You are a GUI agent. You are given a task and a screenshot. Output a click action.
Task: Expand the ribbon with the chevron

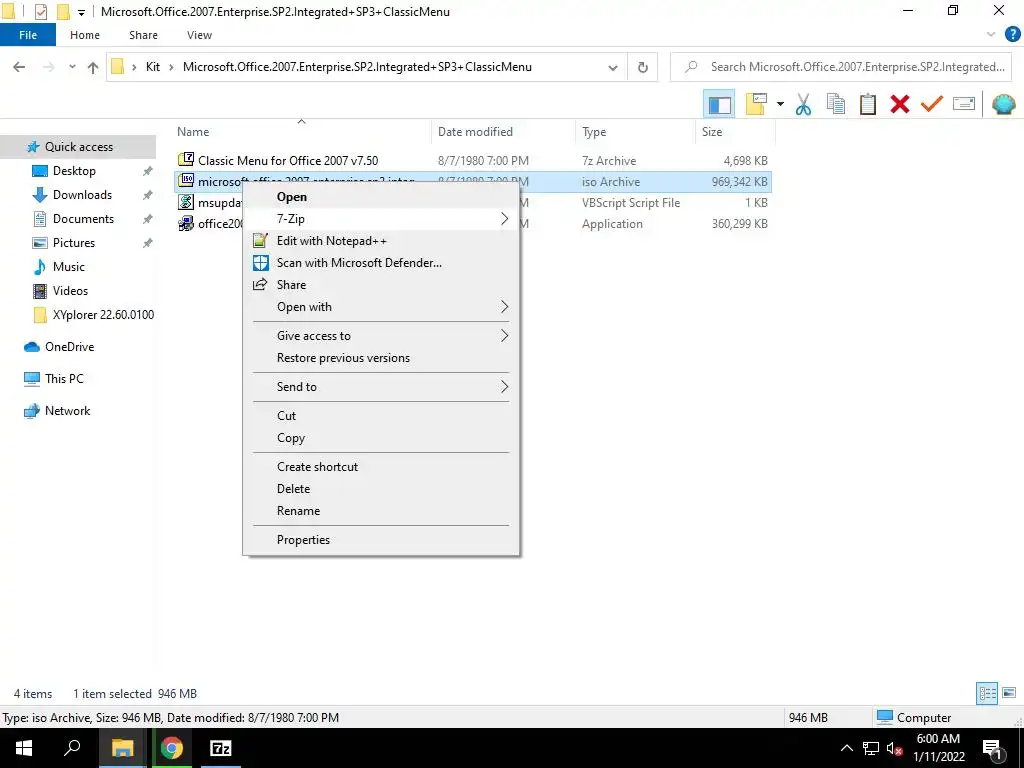click(x=991, y=35)
